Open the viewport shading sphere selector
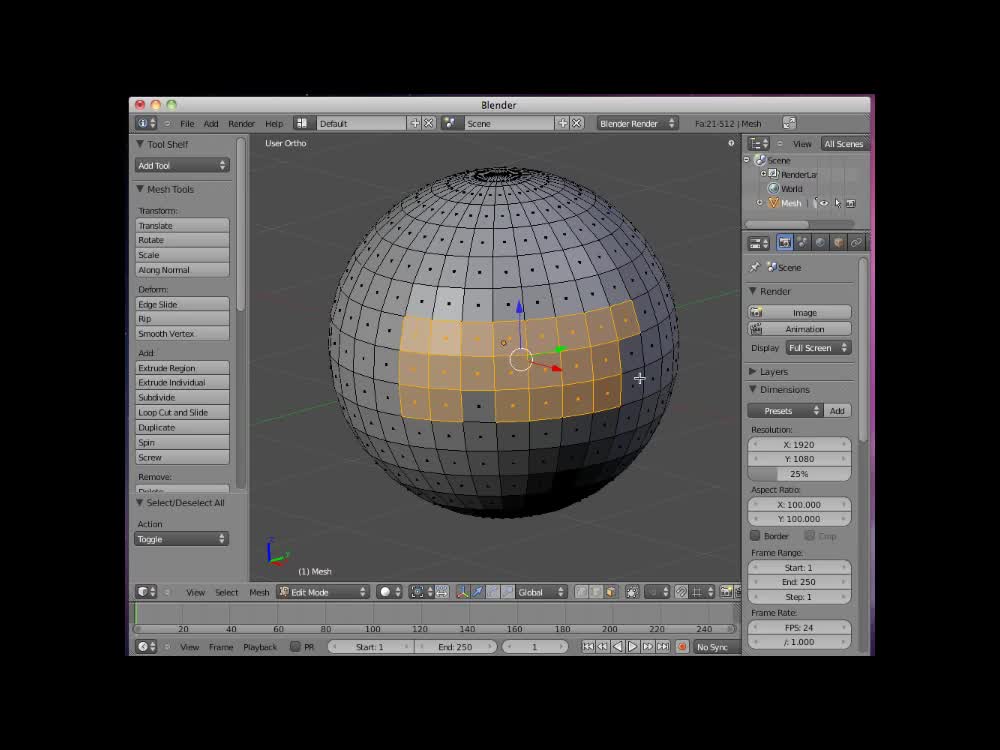This screenshot has width=1000, height=750. (389, 592)
